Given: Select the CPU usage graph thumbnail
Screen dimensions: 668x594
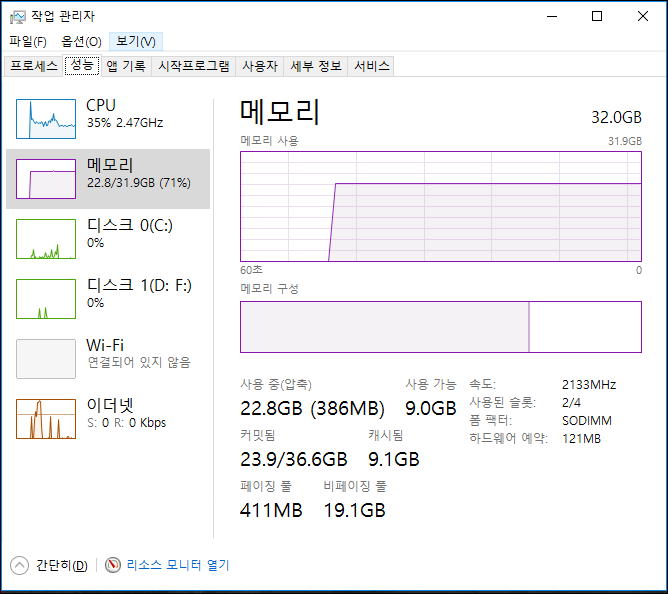Looking at the screenshot, I should pyautogui.click(x=46, y=119).
